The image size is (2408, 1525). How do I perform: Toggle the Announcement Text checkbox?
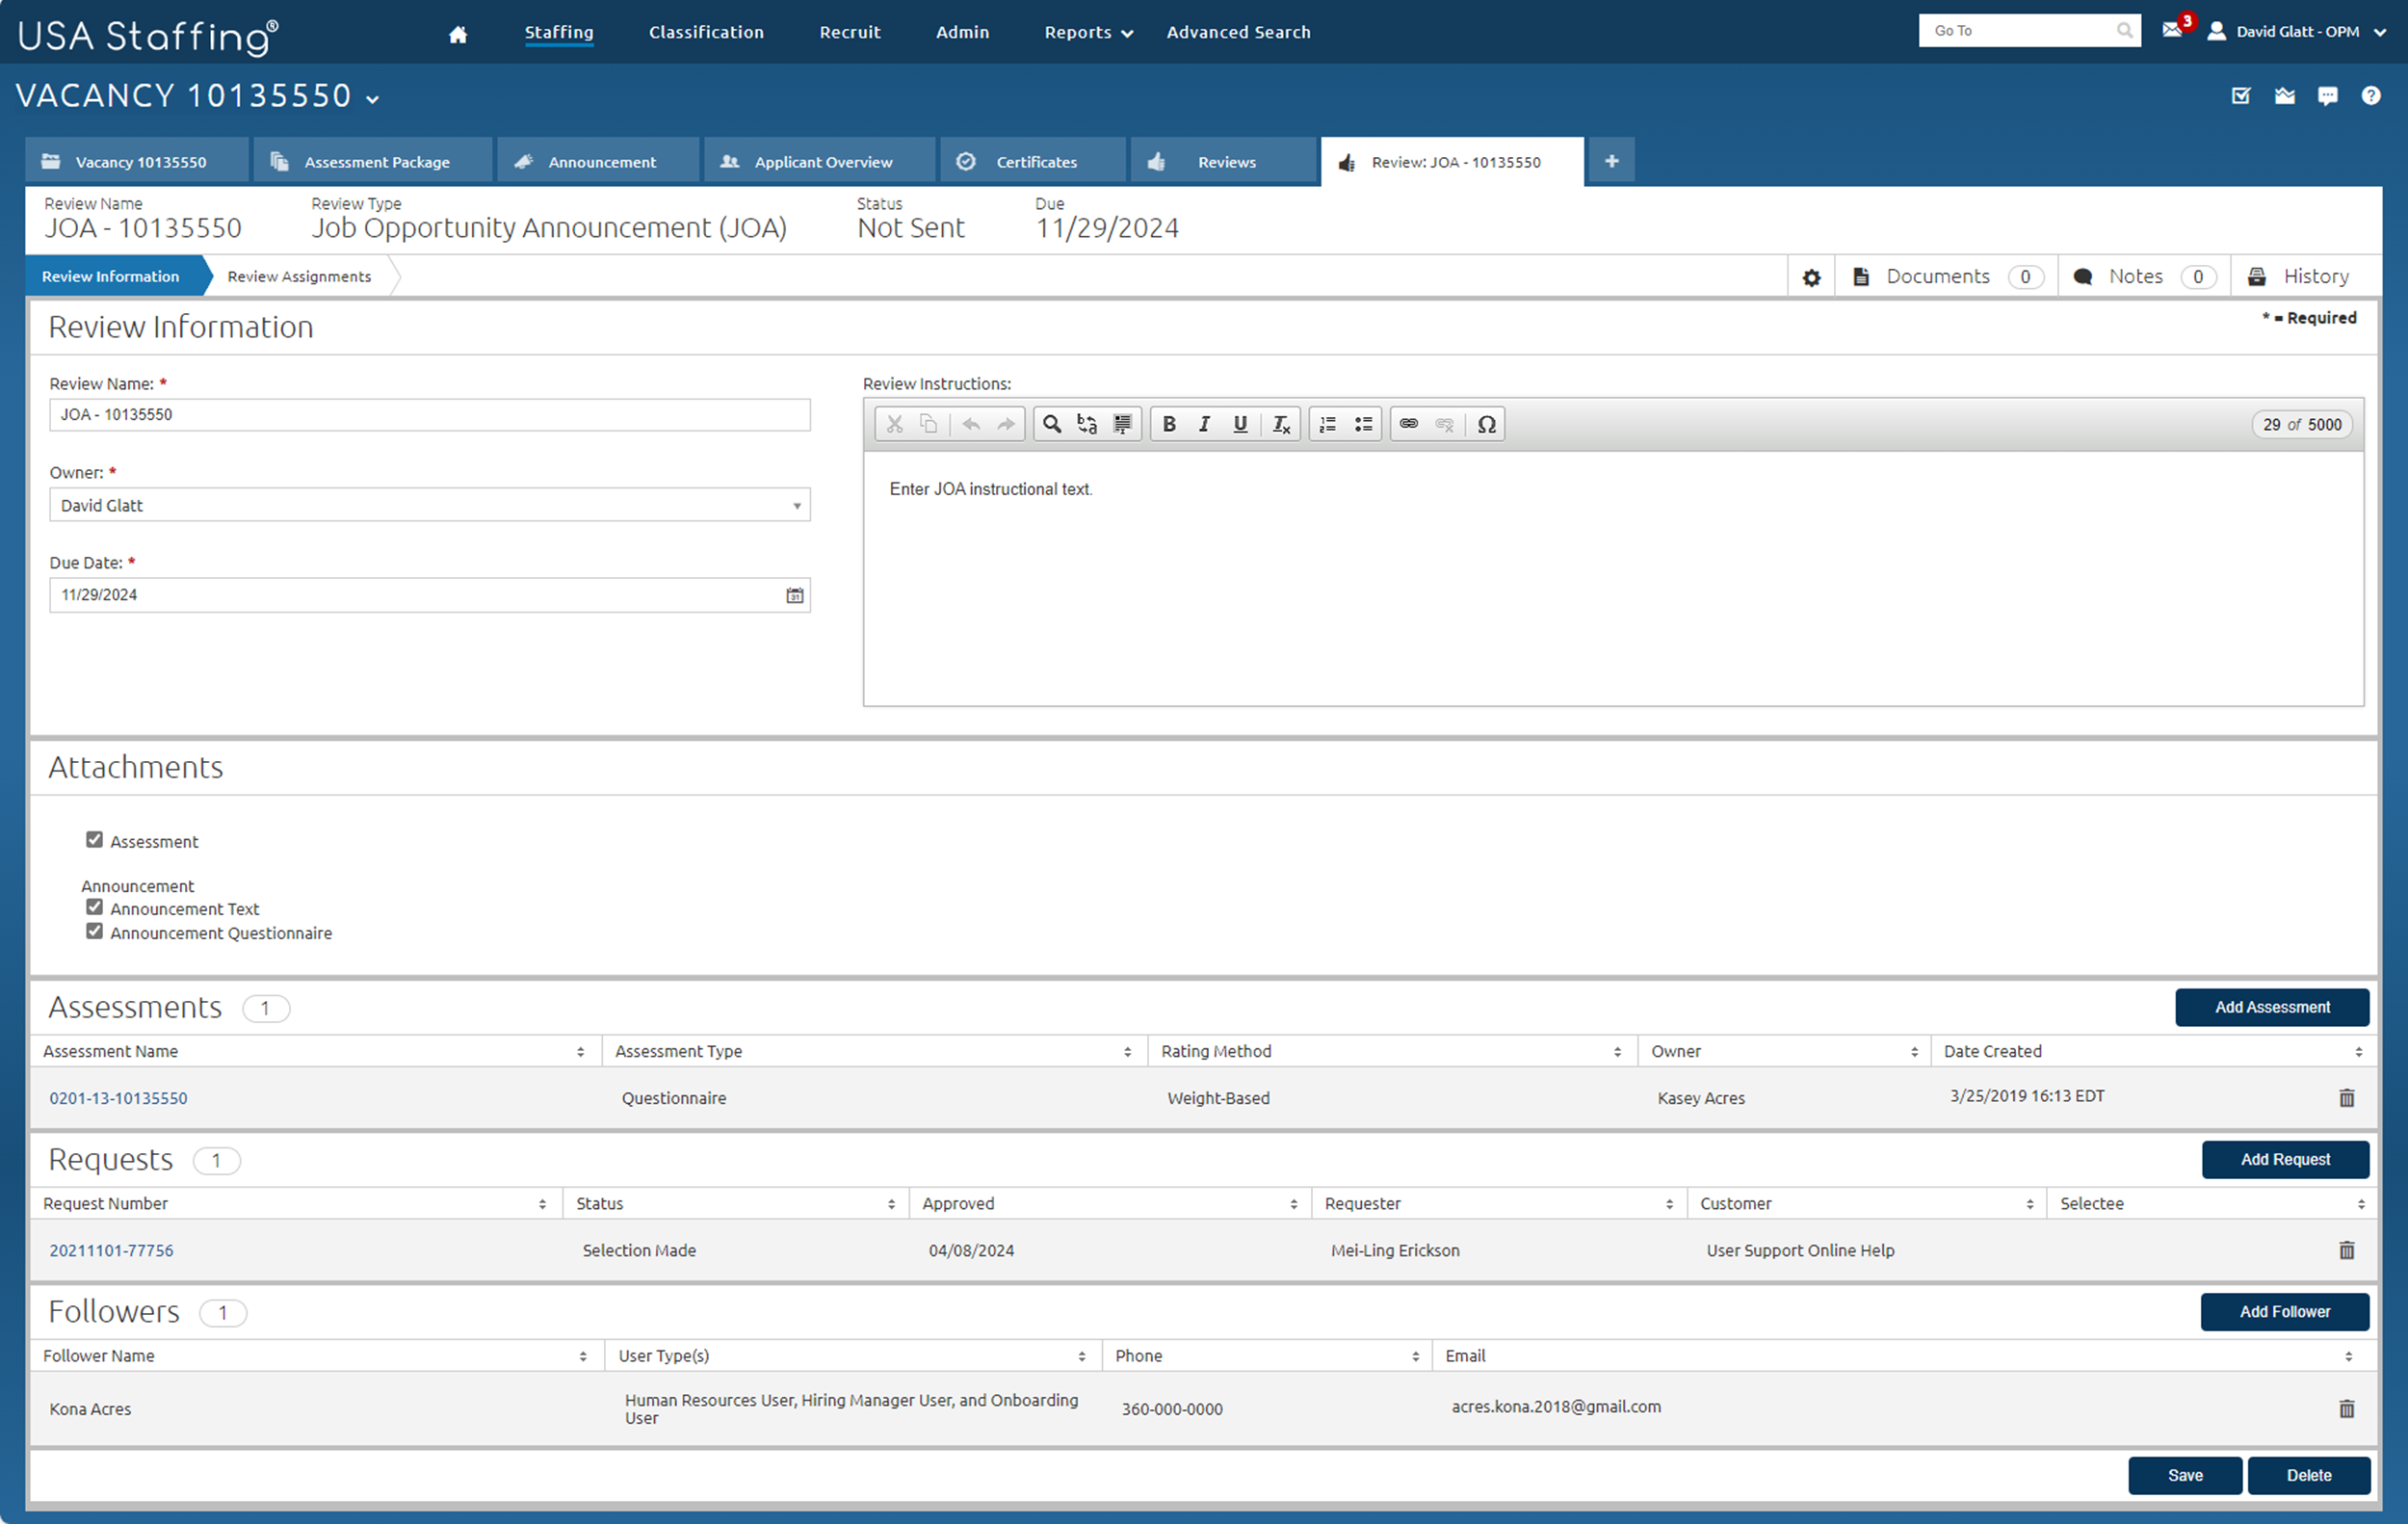[94, 908]
